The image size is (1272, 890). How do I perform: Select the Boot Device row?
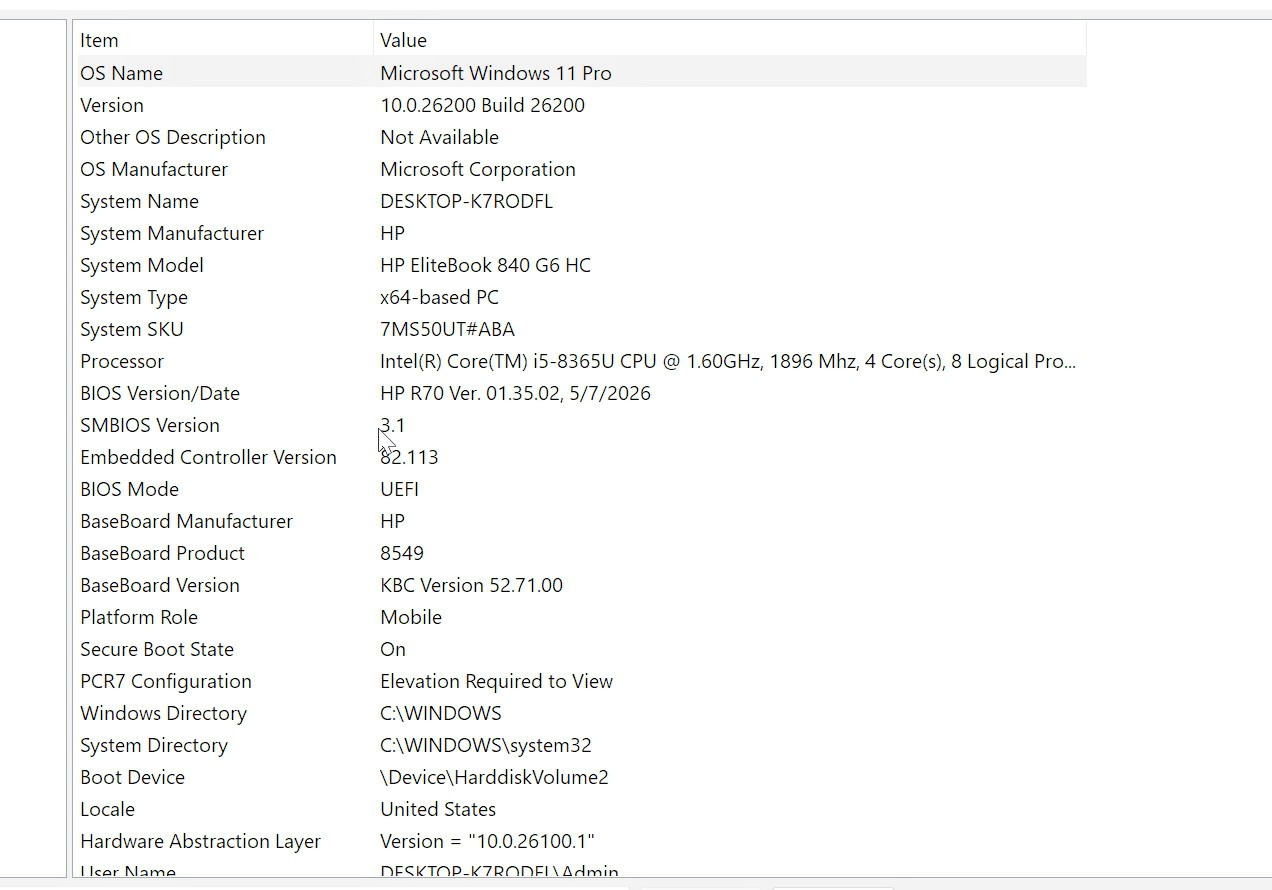pyautogui.click(x=582, y=777)
